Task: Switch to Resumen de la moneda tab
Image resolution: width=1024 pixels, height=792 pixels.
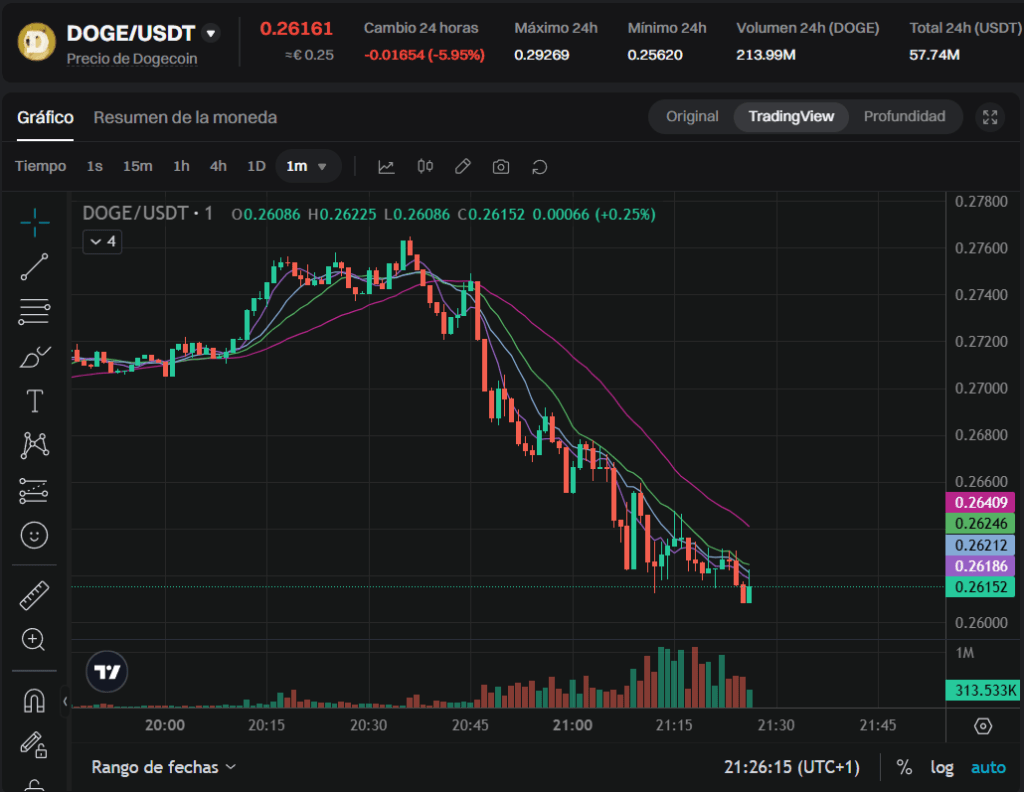Action: pyautogui.click(x=185, y=117)
